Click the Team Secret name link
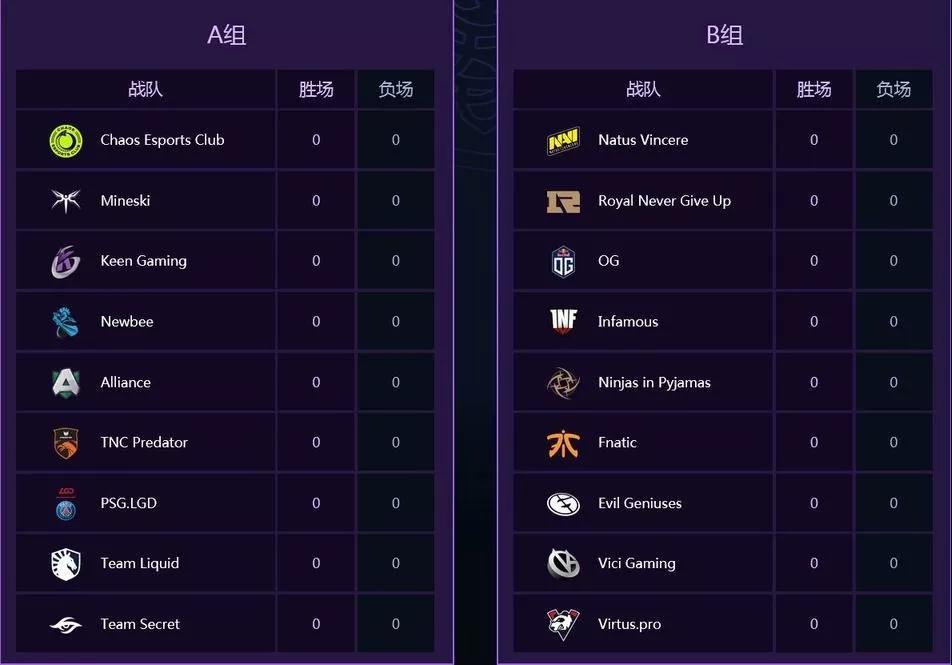 click(140, 624)
